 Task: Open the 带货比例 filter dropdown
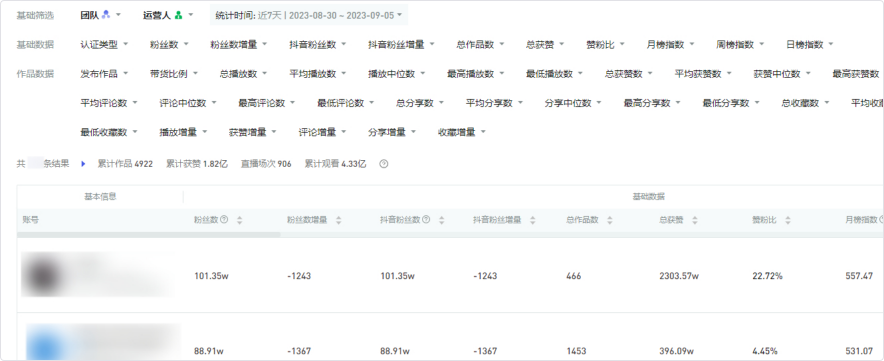click(x=174, y=74)
